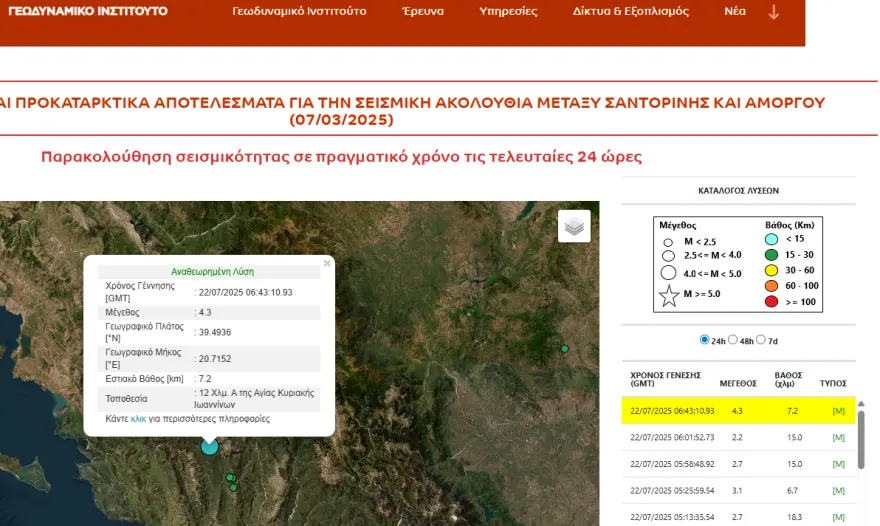Open the Δίκτυα & Εξοπλισμός menu

point(630,11)
